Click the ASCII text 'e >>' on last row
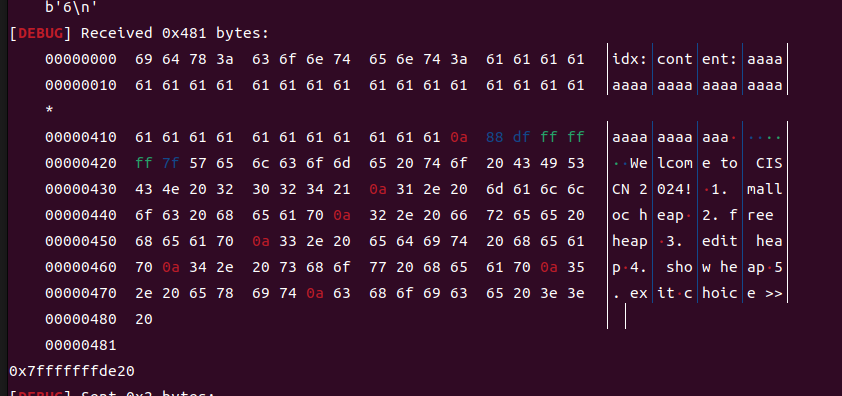 (x=765, y=293)
